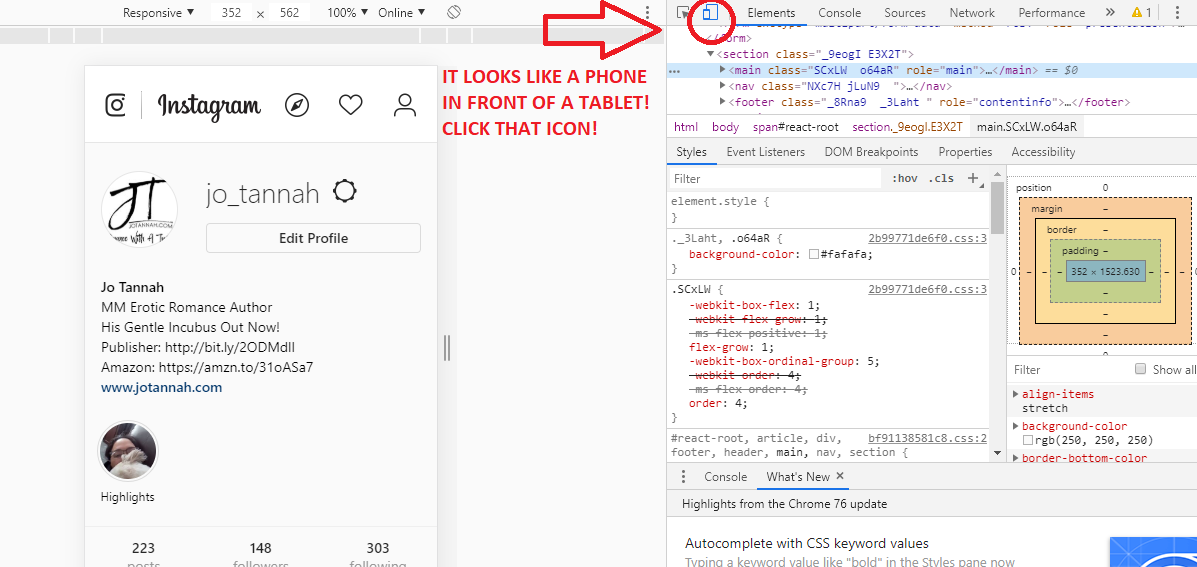Viewport: 1197px width, 567px height.
Task: Open the Responsive device dropdown
Action: [159, 13]
